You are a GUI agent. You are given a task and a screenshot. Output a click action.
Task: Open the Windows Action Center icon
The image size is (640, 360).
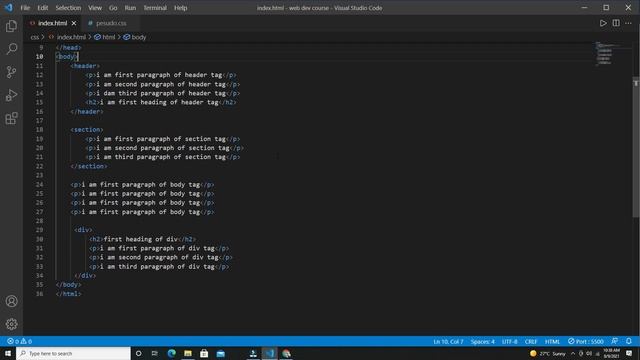click(629, 353)
